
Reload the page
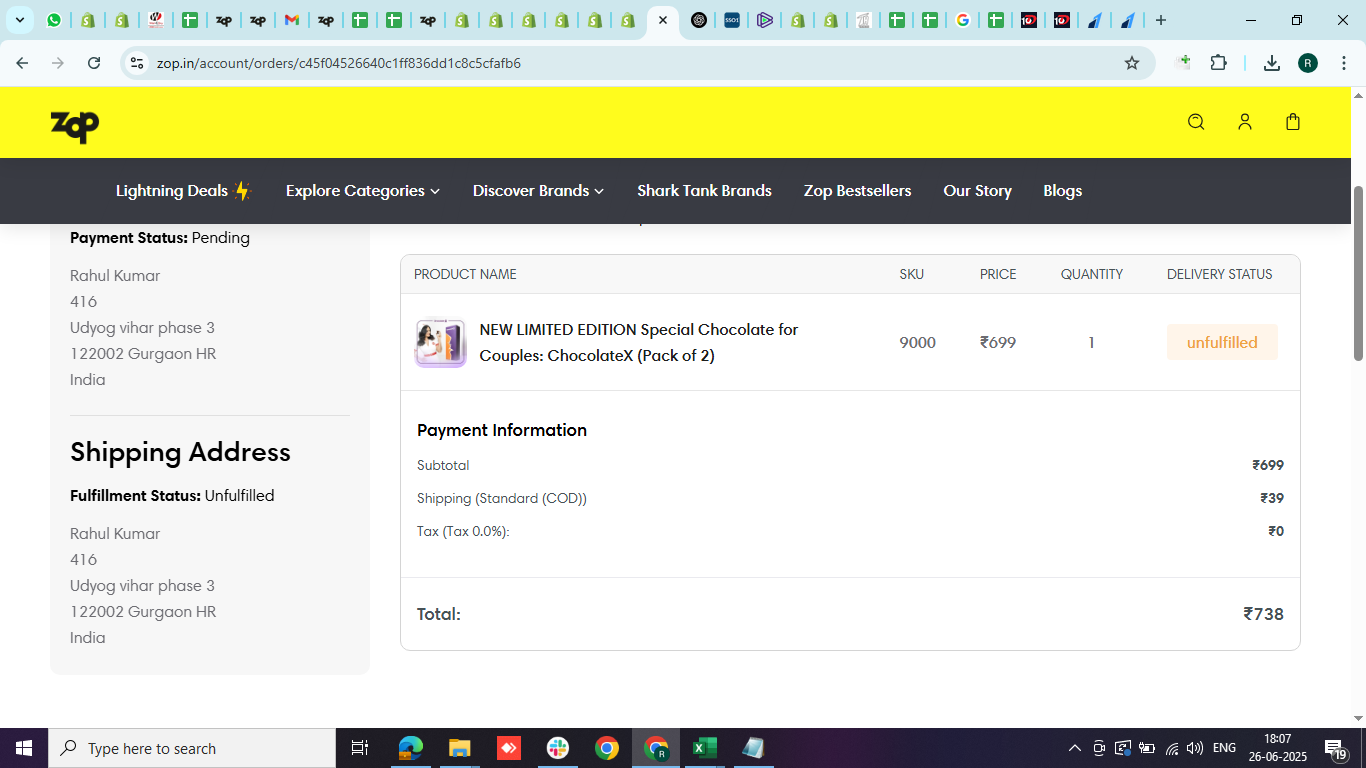94,63
